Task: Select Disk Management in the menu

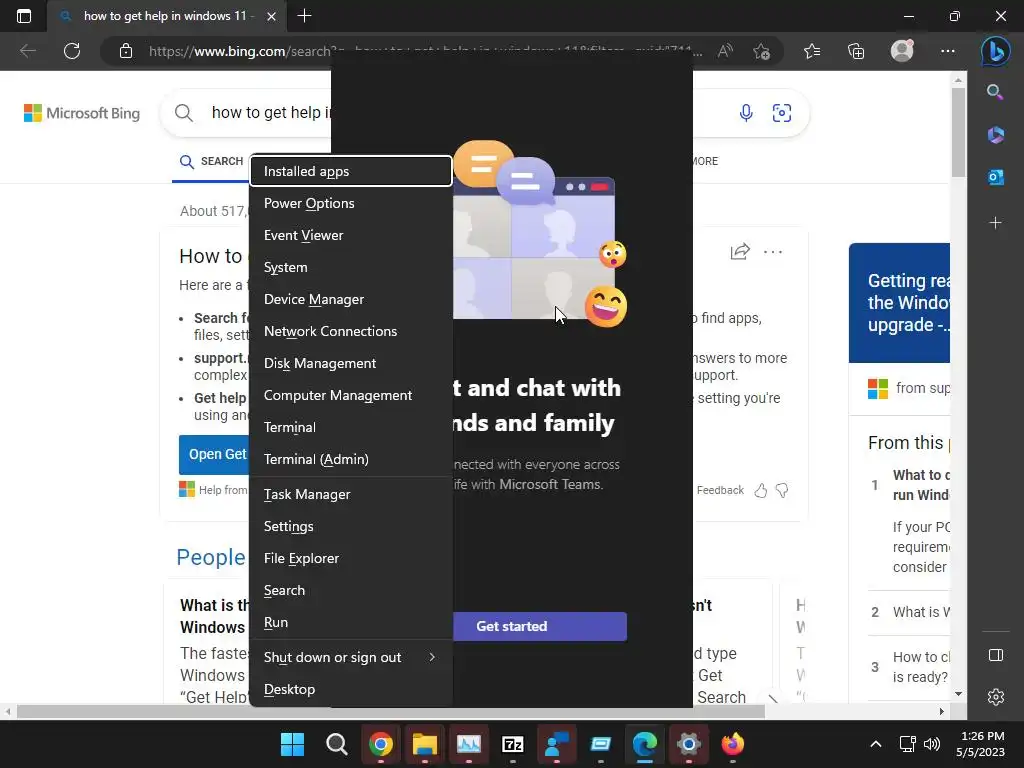Action: [351, 363]
